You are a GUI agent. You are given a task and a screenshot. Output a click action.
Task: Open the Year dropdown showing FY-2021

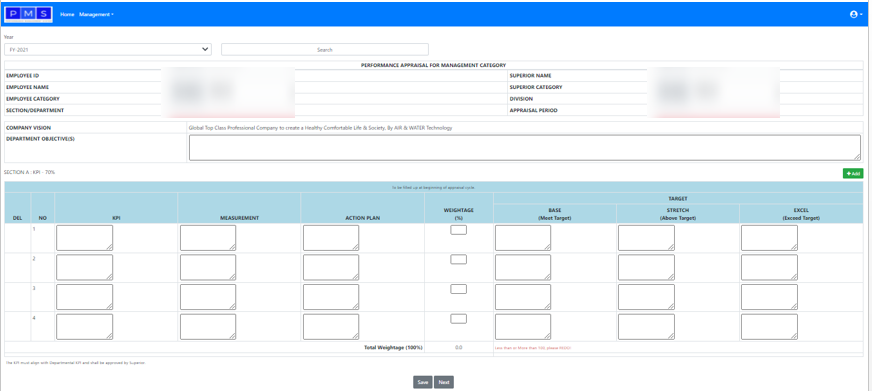pyautogui.click(x=108, y=50)
